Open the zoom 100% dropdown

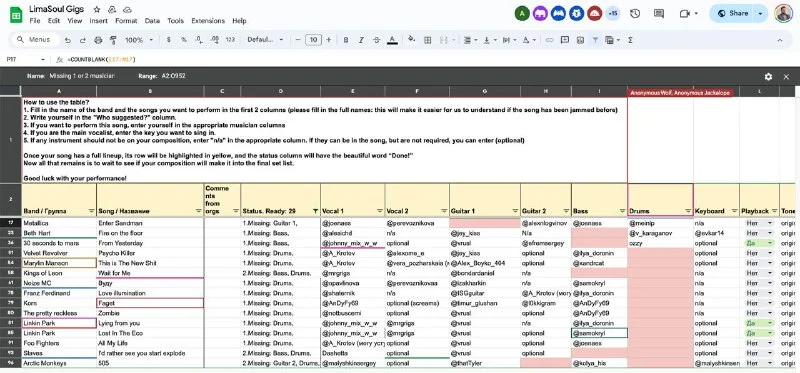(x=139, y=40)
